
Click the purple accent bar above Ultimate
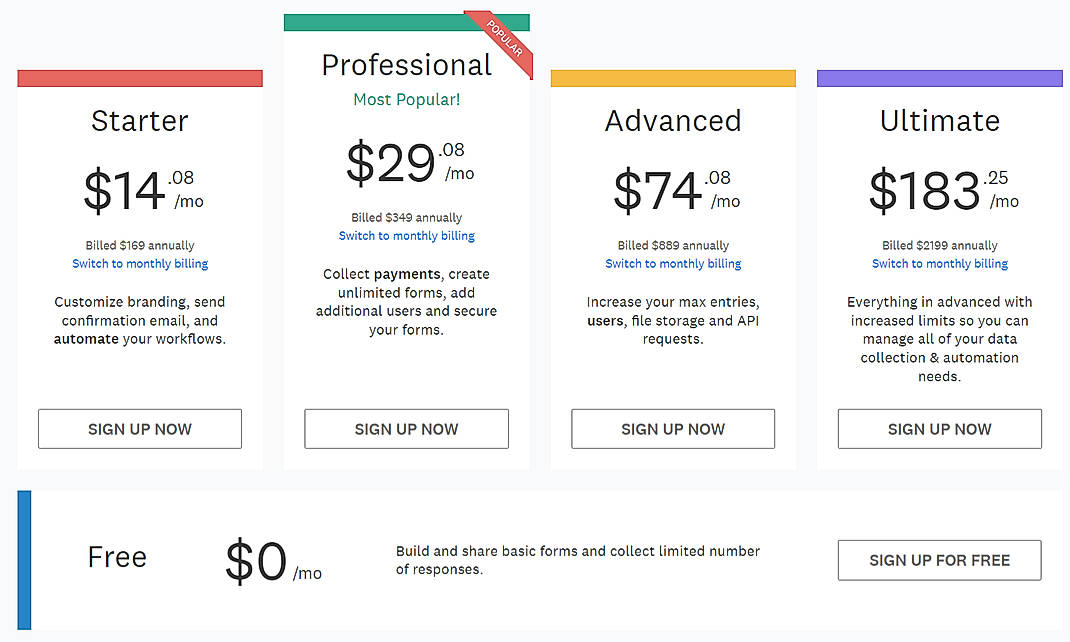click(939, 78)
